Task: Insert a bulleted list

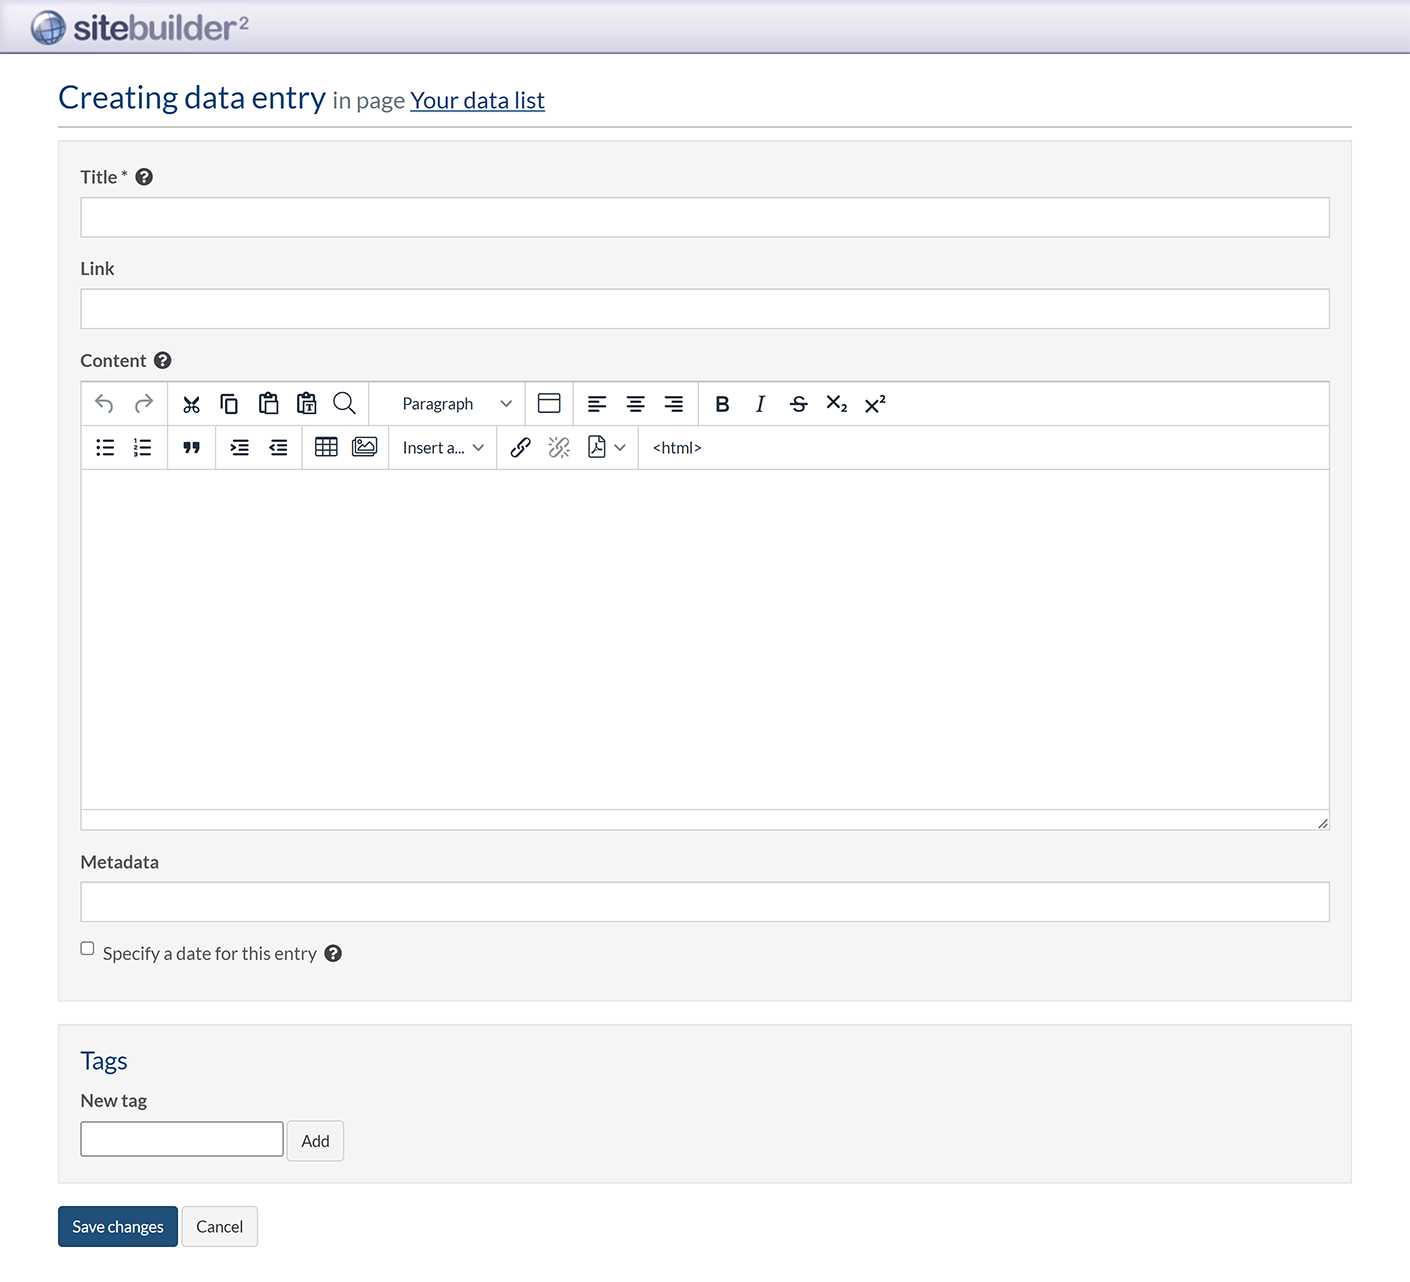Action: 105,448
